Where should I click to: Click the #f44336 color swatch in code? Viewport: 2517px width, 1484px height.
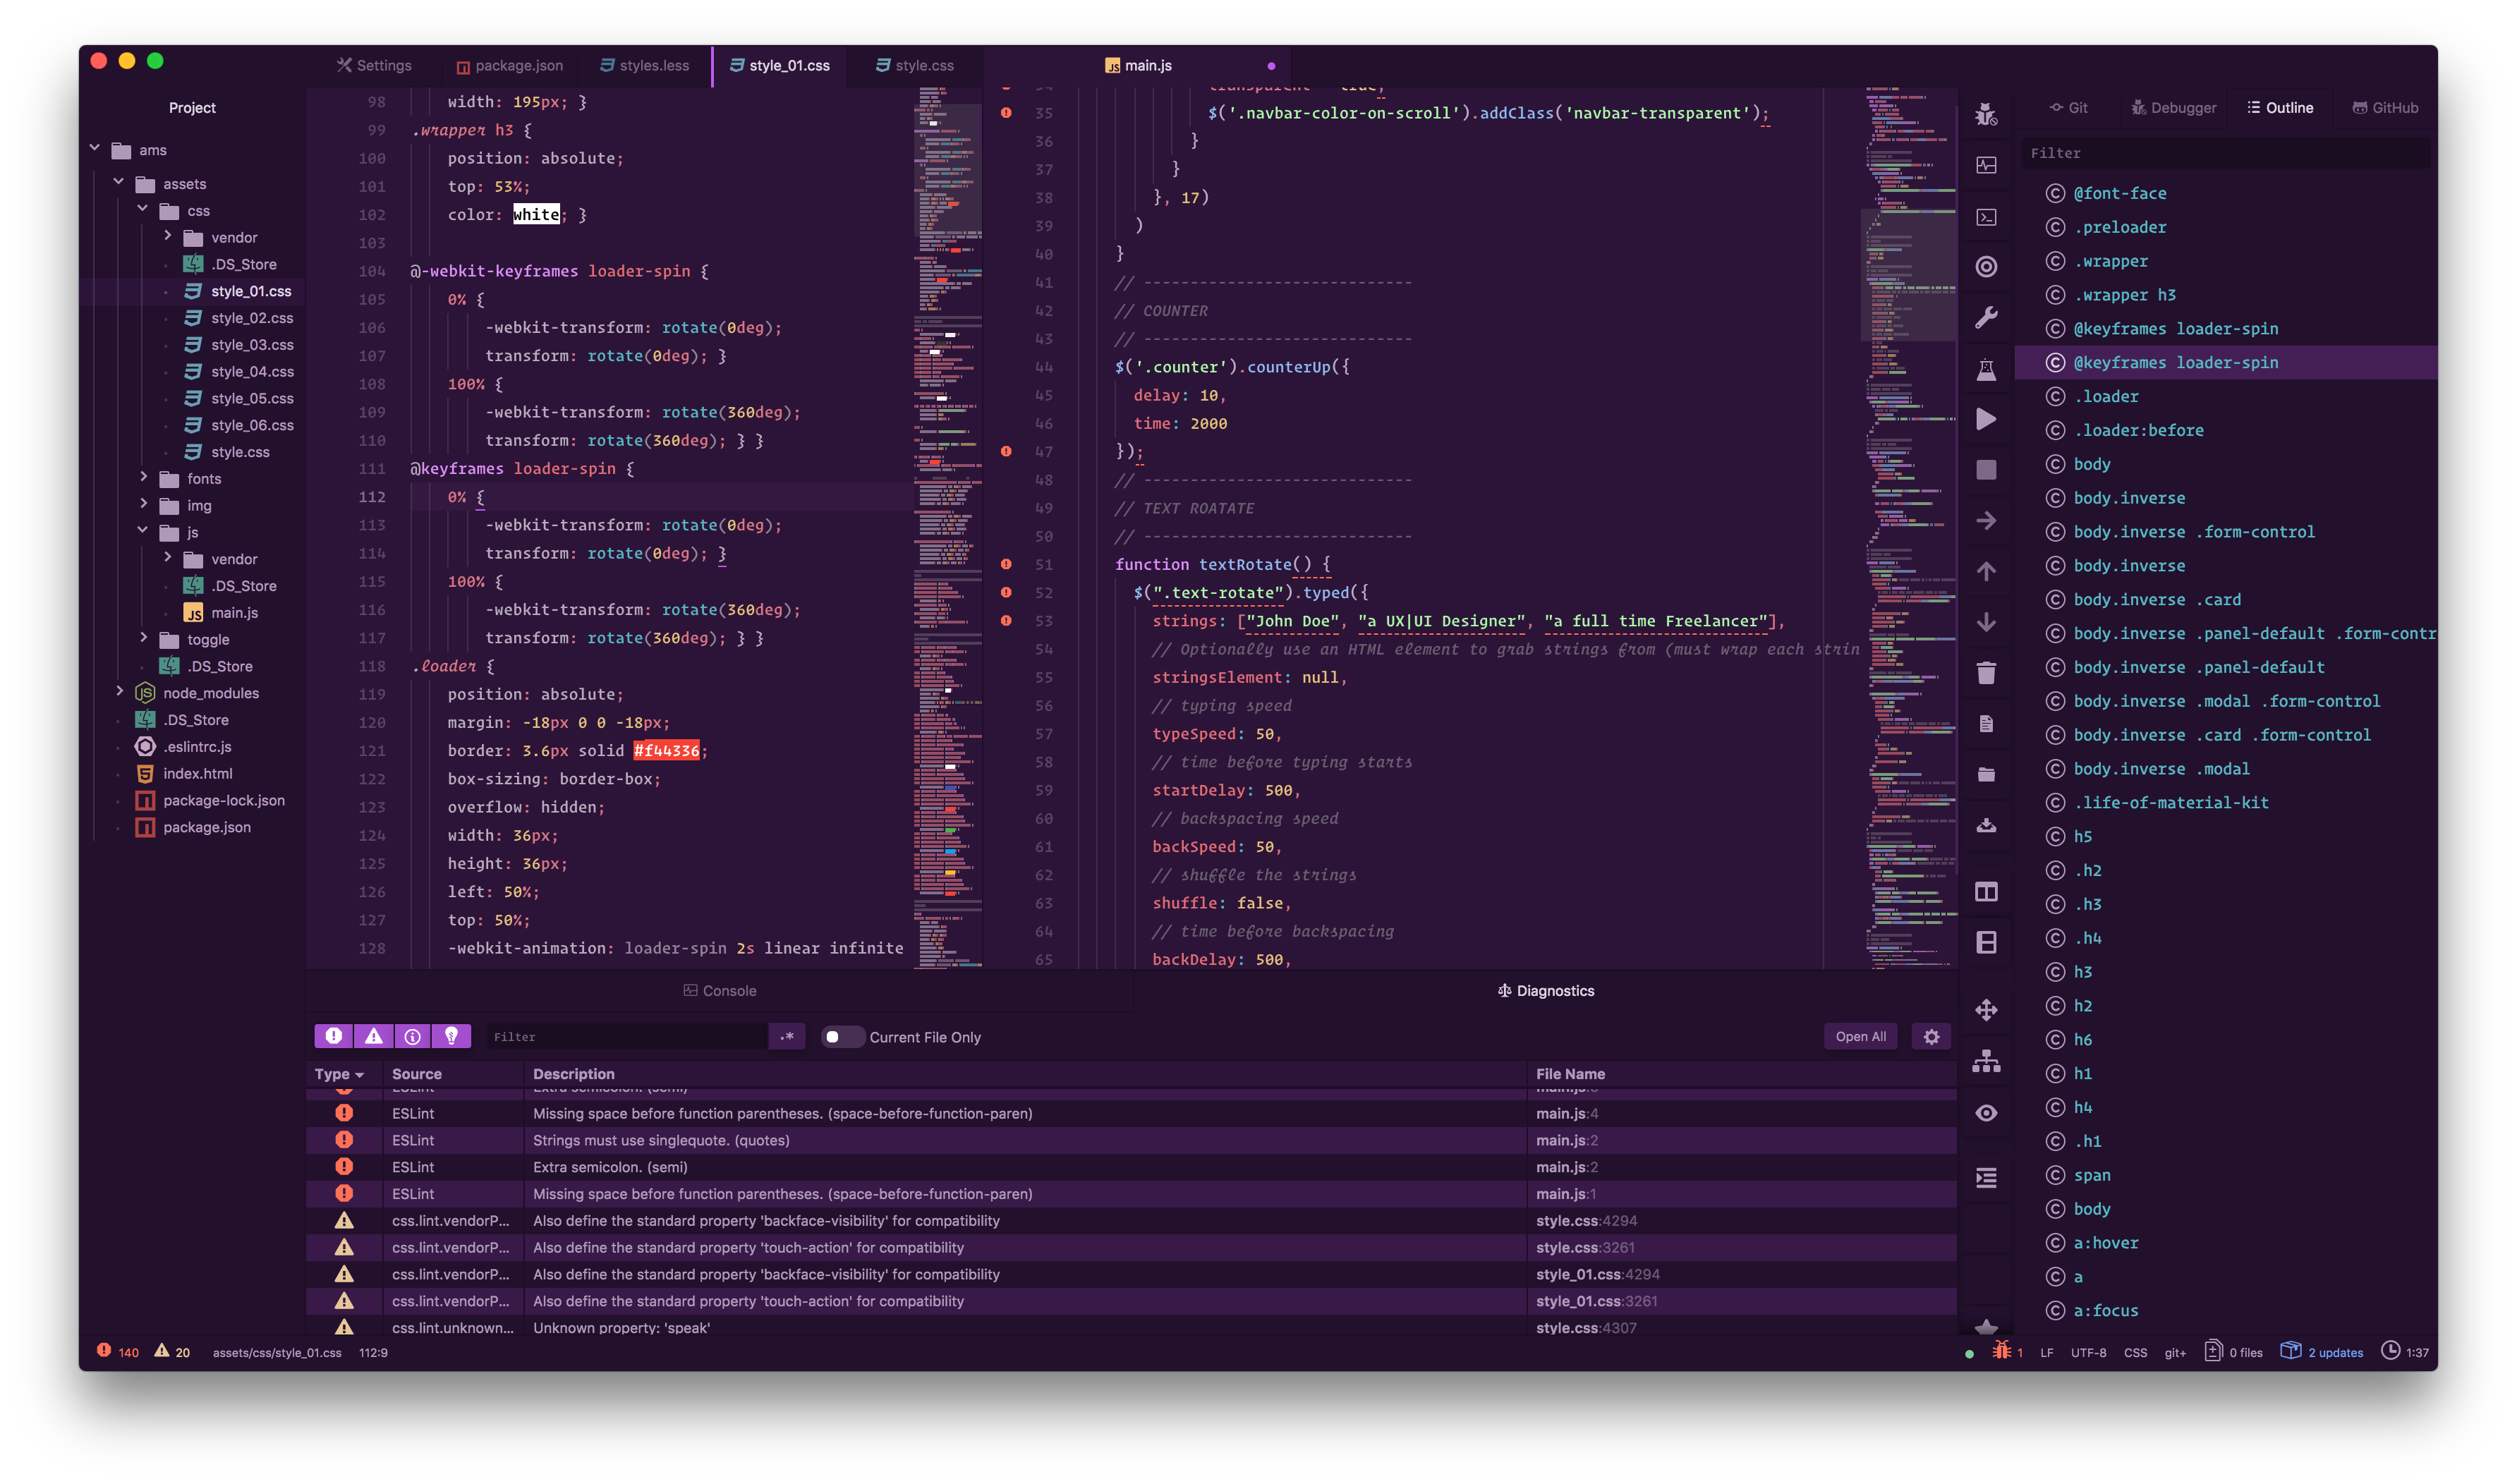pos(666,750)
